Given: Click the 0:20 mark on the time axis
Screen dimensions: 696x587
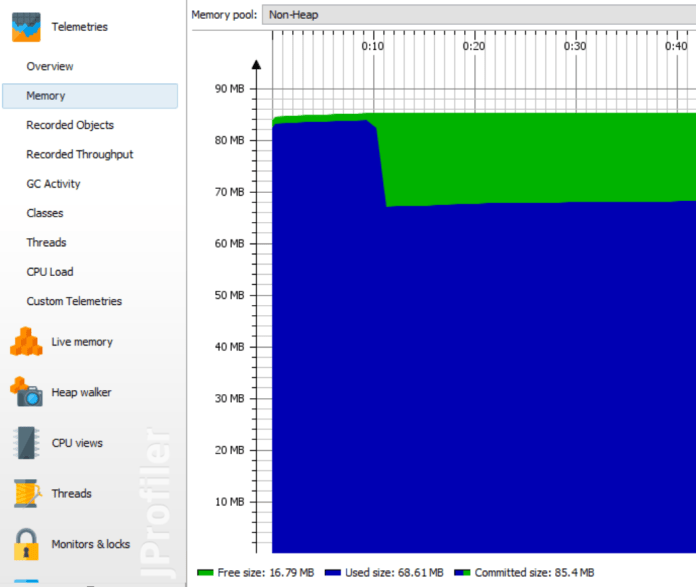Looking at the screenshot, I should point(474,46).
